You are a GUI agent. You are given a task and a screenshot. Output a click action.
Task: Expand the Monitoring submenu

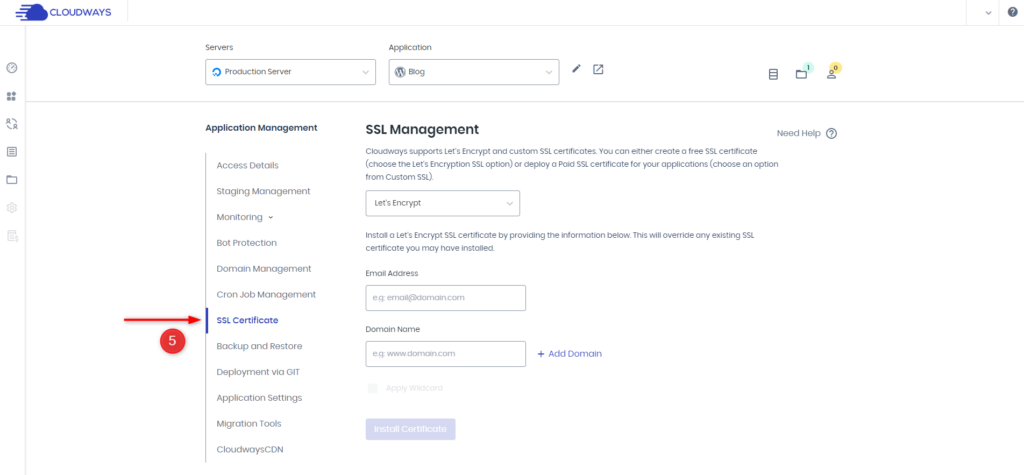point(244,217)
